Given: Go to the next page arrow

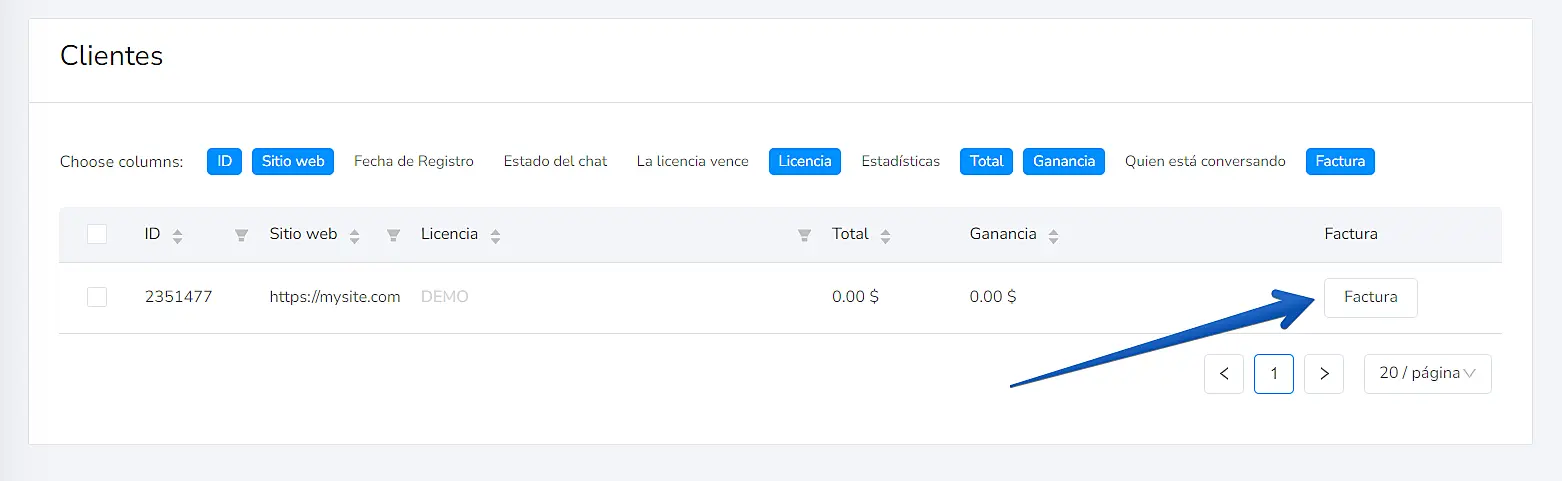Looking at the screenshot, I should [1324, 373].
